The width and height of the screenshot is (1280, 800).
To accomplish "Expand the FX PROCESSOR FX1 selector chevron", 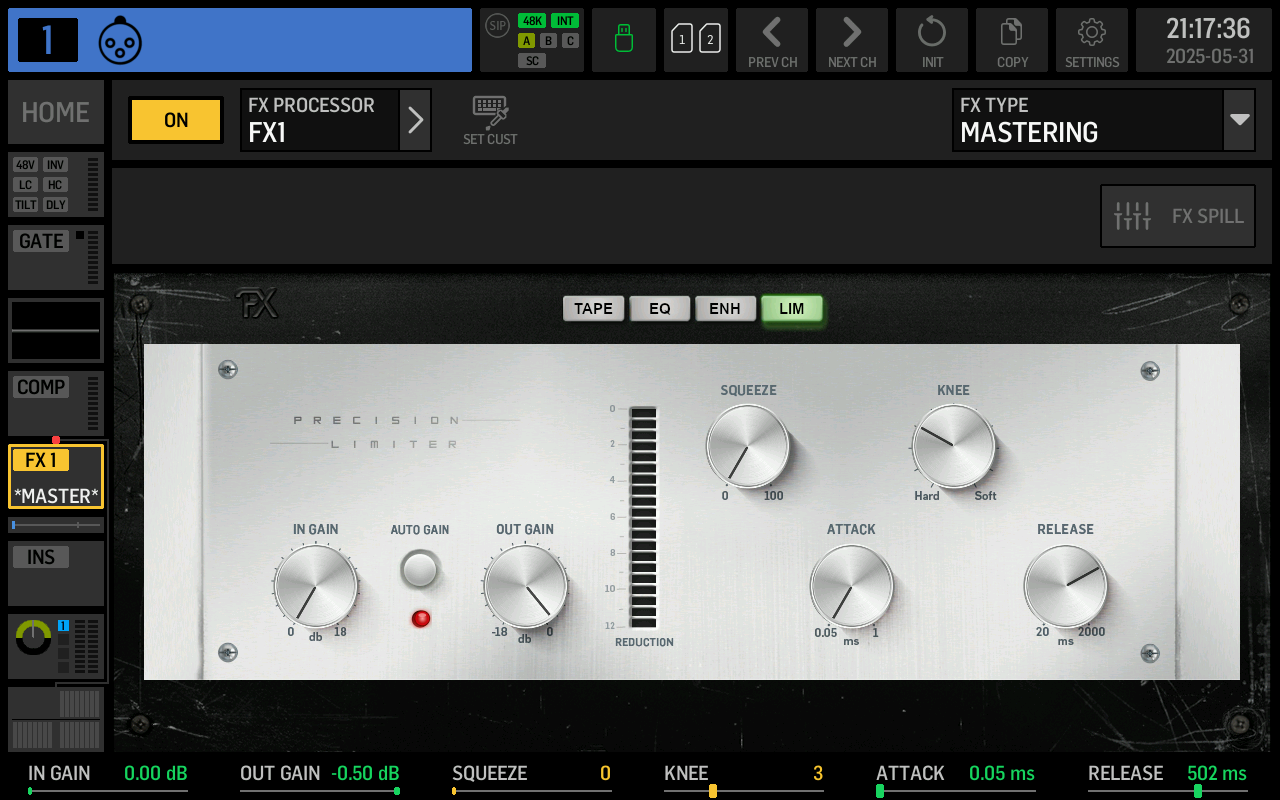I will 416,119.
